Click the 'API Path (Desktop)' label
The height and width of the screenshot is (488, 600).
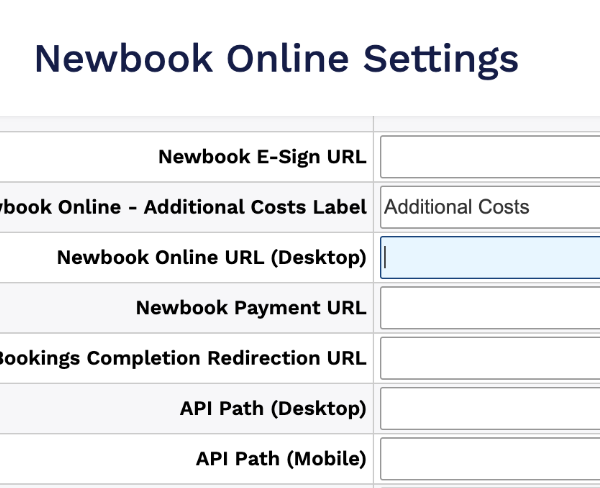pyautogui.click(x=273, y=409)
